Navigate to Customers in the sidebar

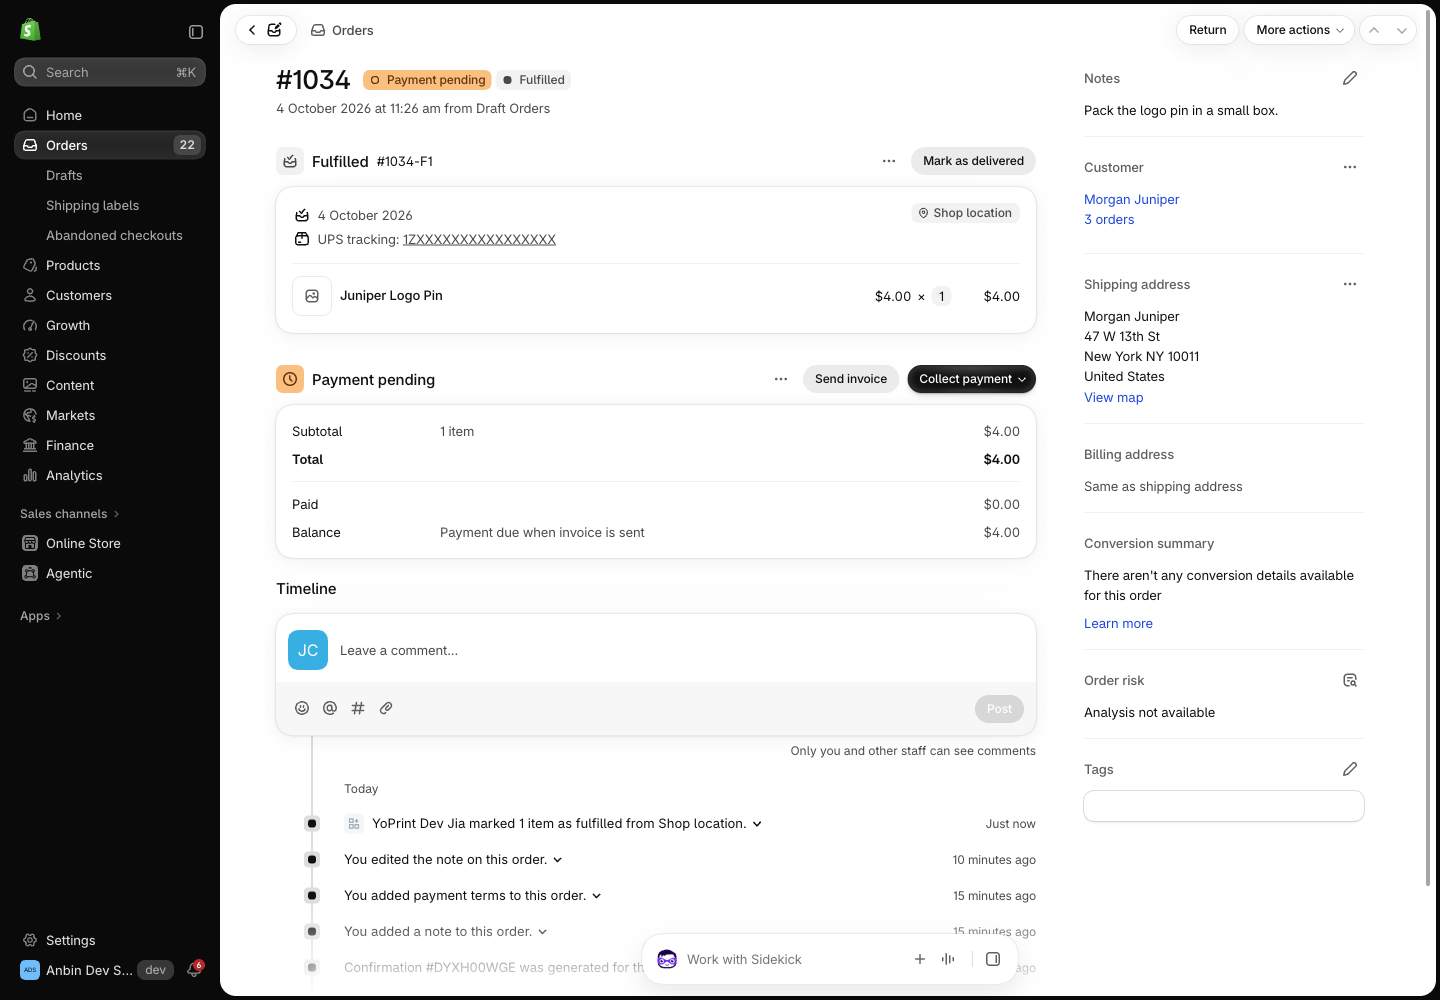pyautogui.click(x=110, y=295)
